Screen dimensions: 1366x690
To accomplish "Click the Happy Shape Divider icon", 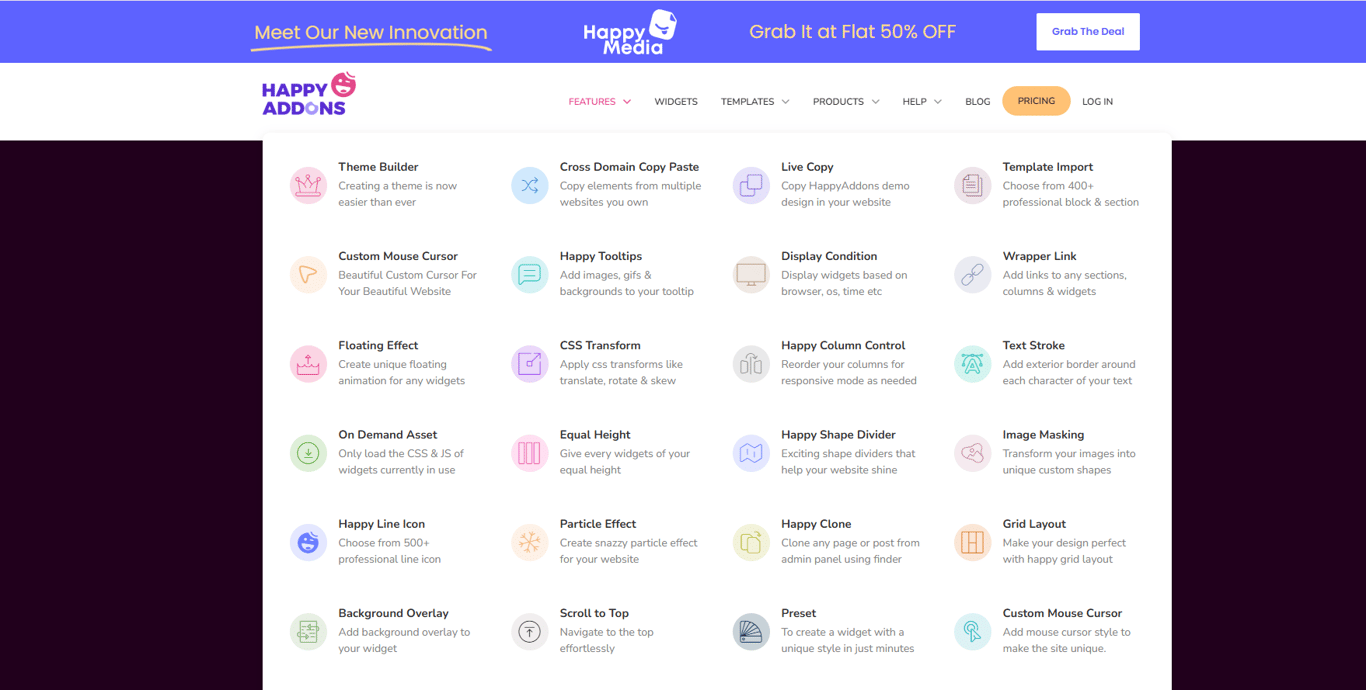I will 751,453.
